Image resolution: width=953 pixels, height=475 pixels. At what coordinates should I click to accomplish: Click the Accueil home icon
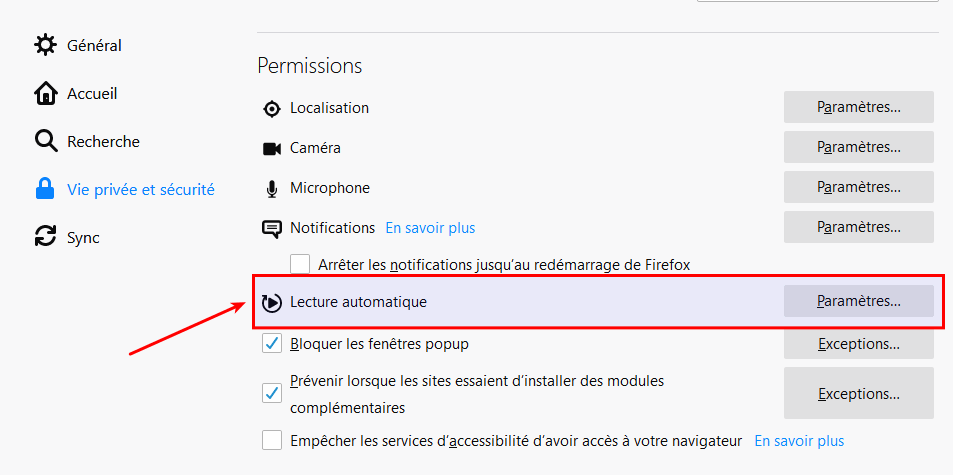(x=46, y=93)
